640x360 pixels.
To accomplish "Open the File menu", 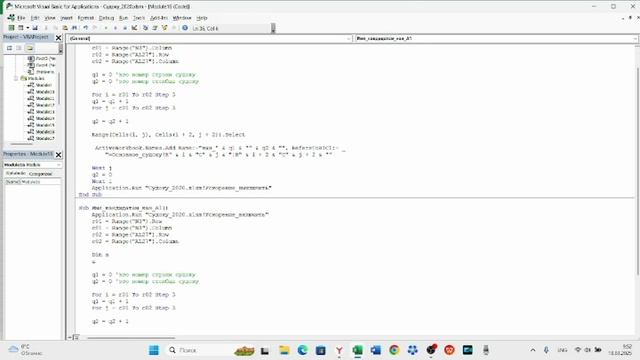I will pos(21,18).
